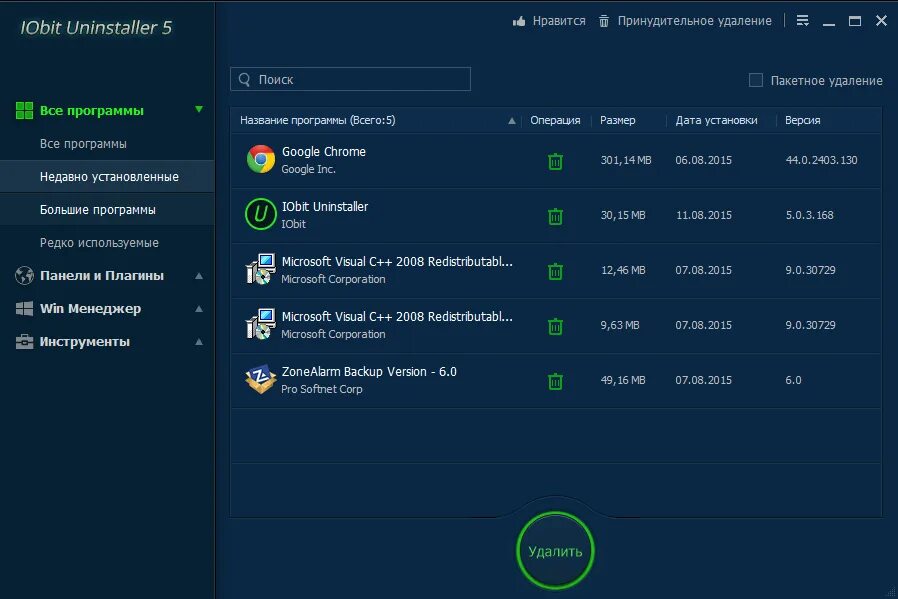Open Принудительное удаление trash icon
This screenshot has height=599, width=898.
coord(604,21)
